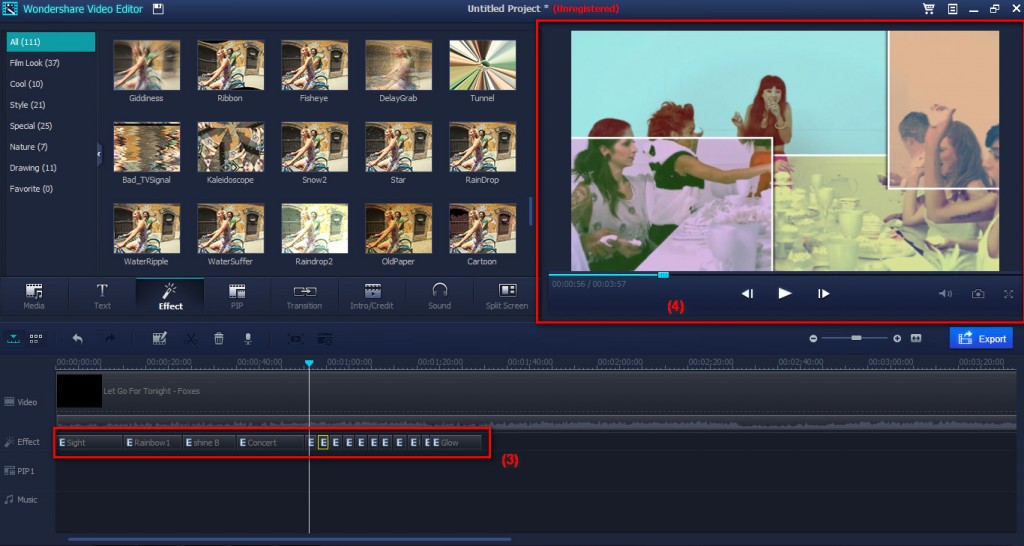Open the Sound tab
Image resolution: width=1024 pixels, height=546 pixels.
(440, 297)
